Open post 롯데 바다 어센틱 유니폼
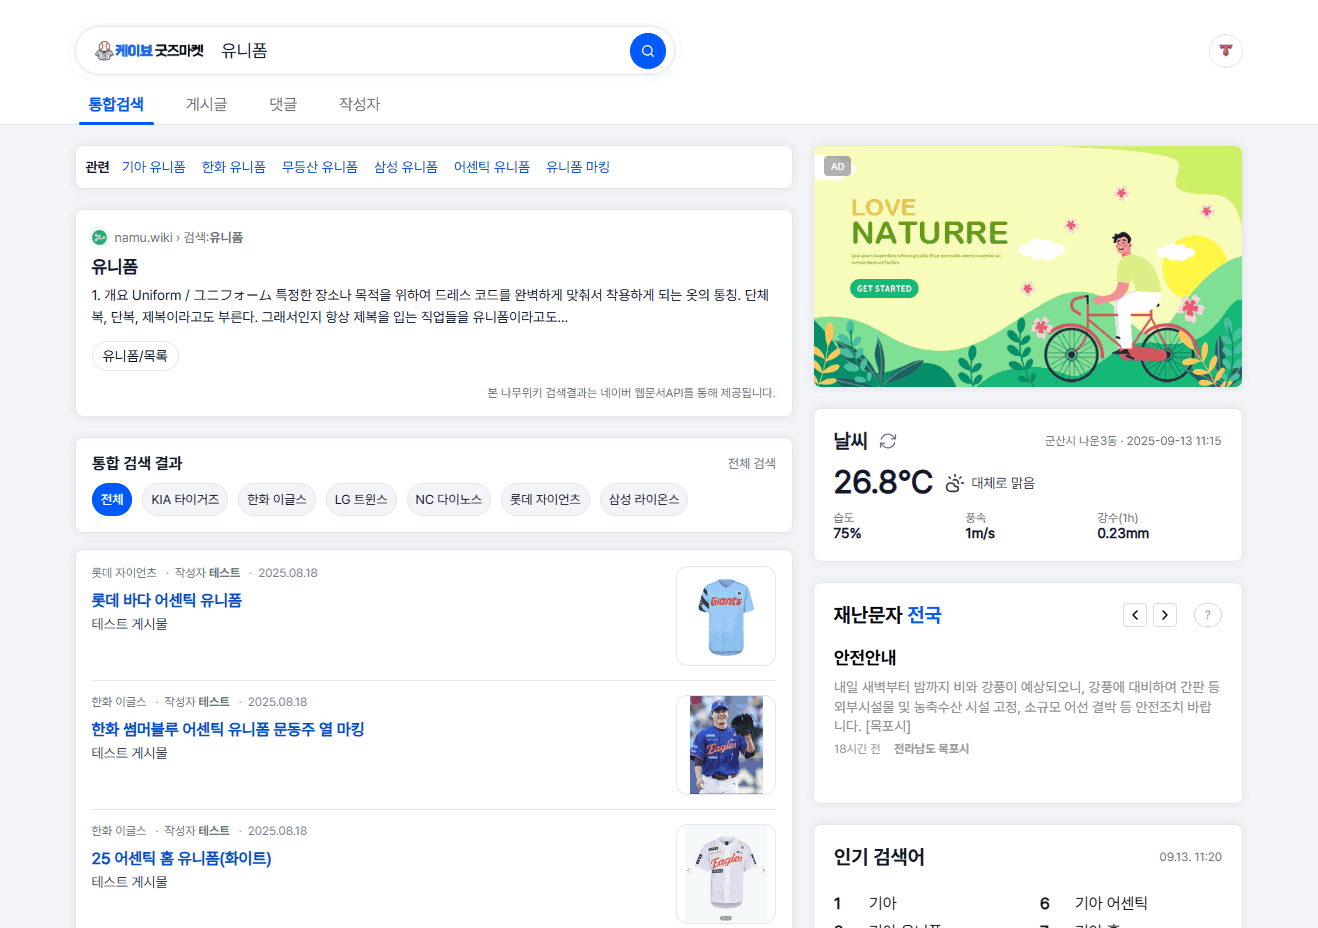Image resolution: width=1318 pixels, height=928 pixels. coord(167,600)
